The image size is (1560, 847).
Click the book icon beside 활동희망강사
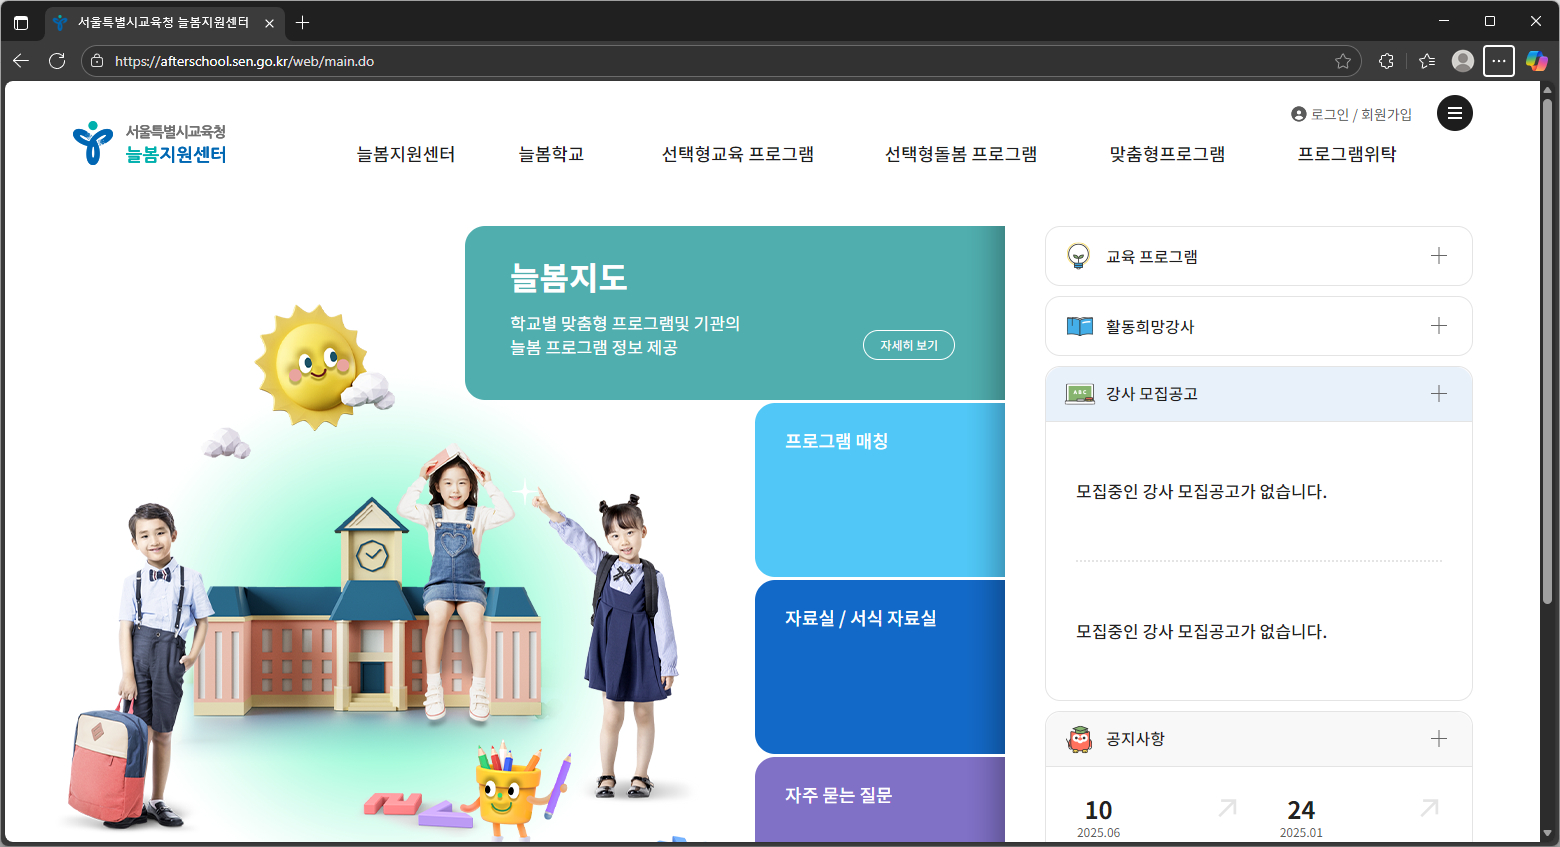tap(1078, 325)
